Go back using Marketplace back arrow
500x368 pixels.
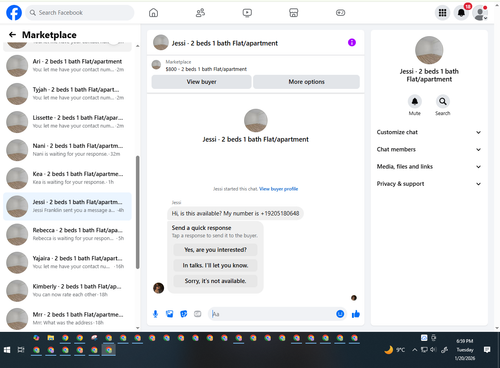point(12,35)
